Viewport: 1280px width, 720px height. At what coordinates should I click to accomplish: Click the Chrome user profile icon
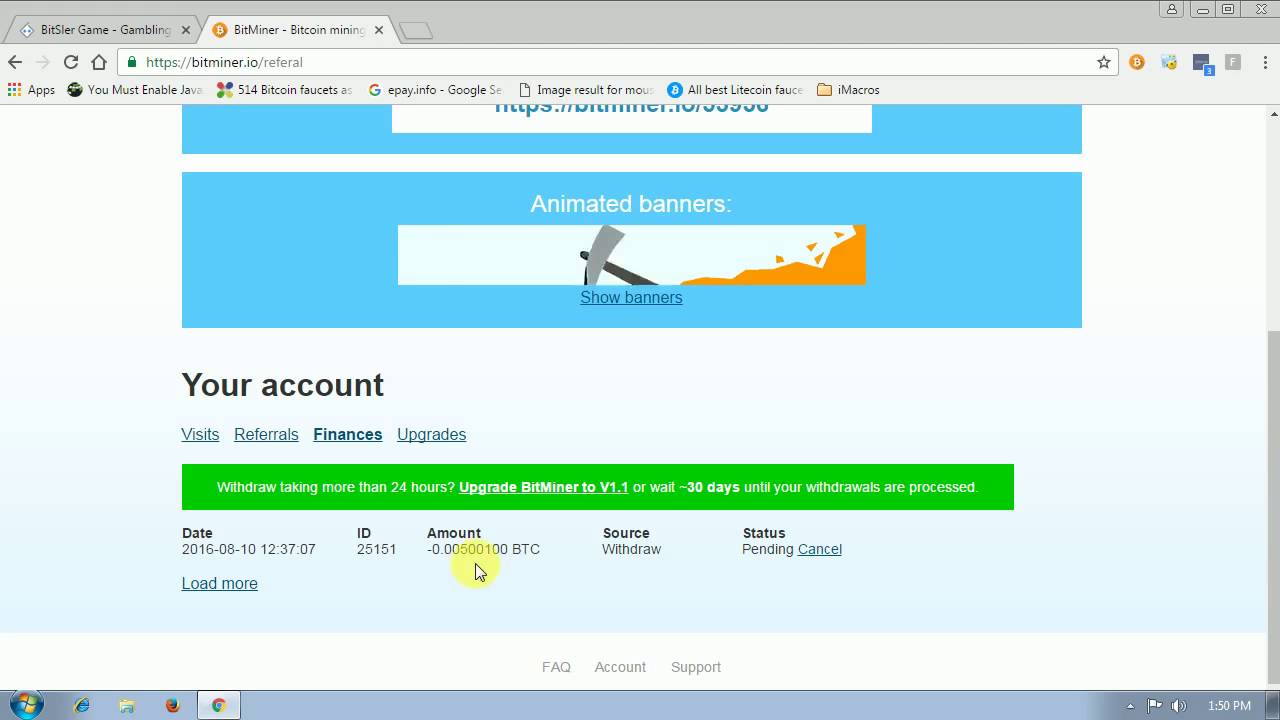click(1172, 9)
